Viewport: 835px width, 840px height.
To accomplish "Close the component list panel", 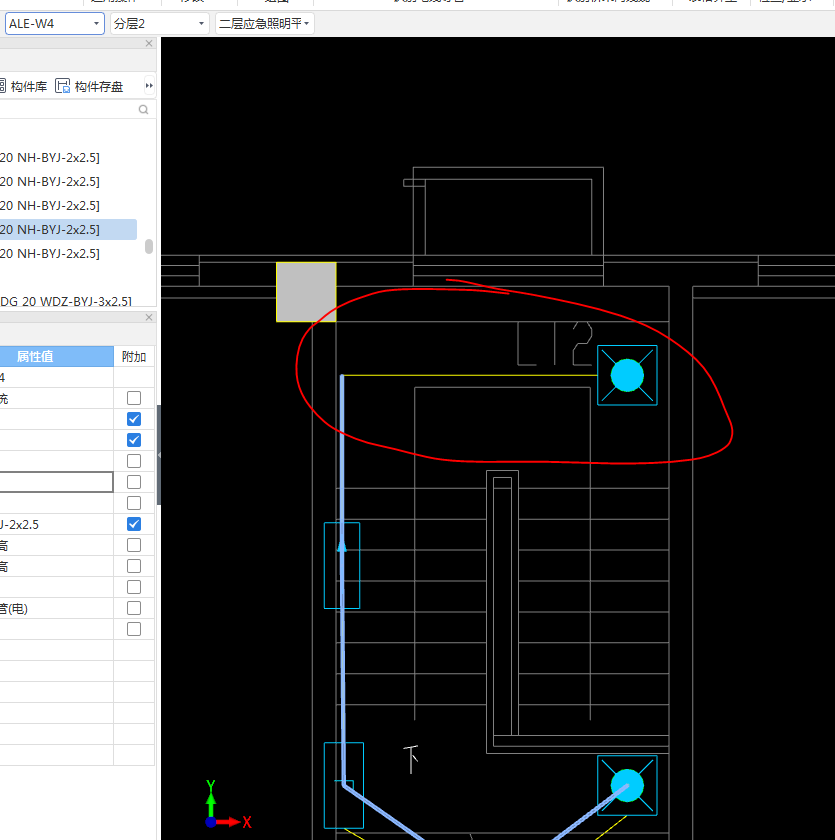I will pyautogui.click(x=149, y=43).
